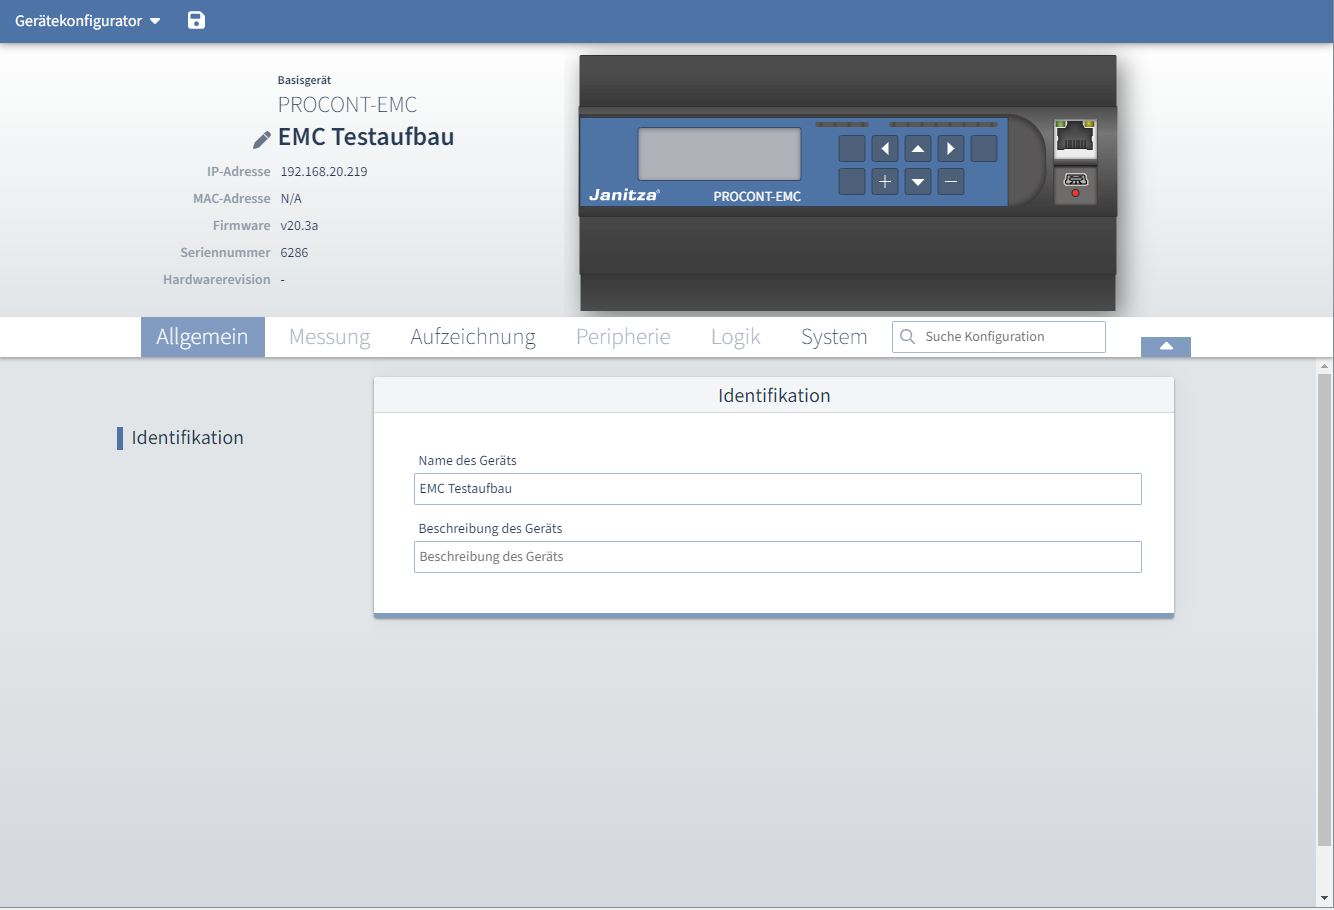Open the Aufzeichnung tab
This screenshot has width=1334, height=910.
[473, 337]
